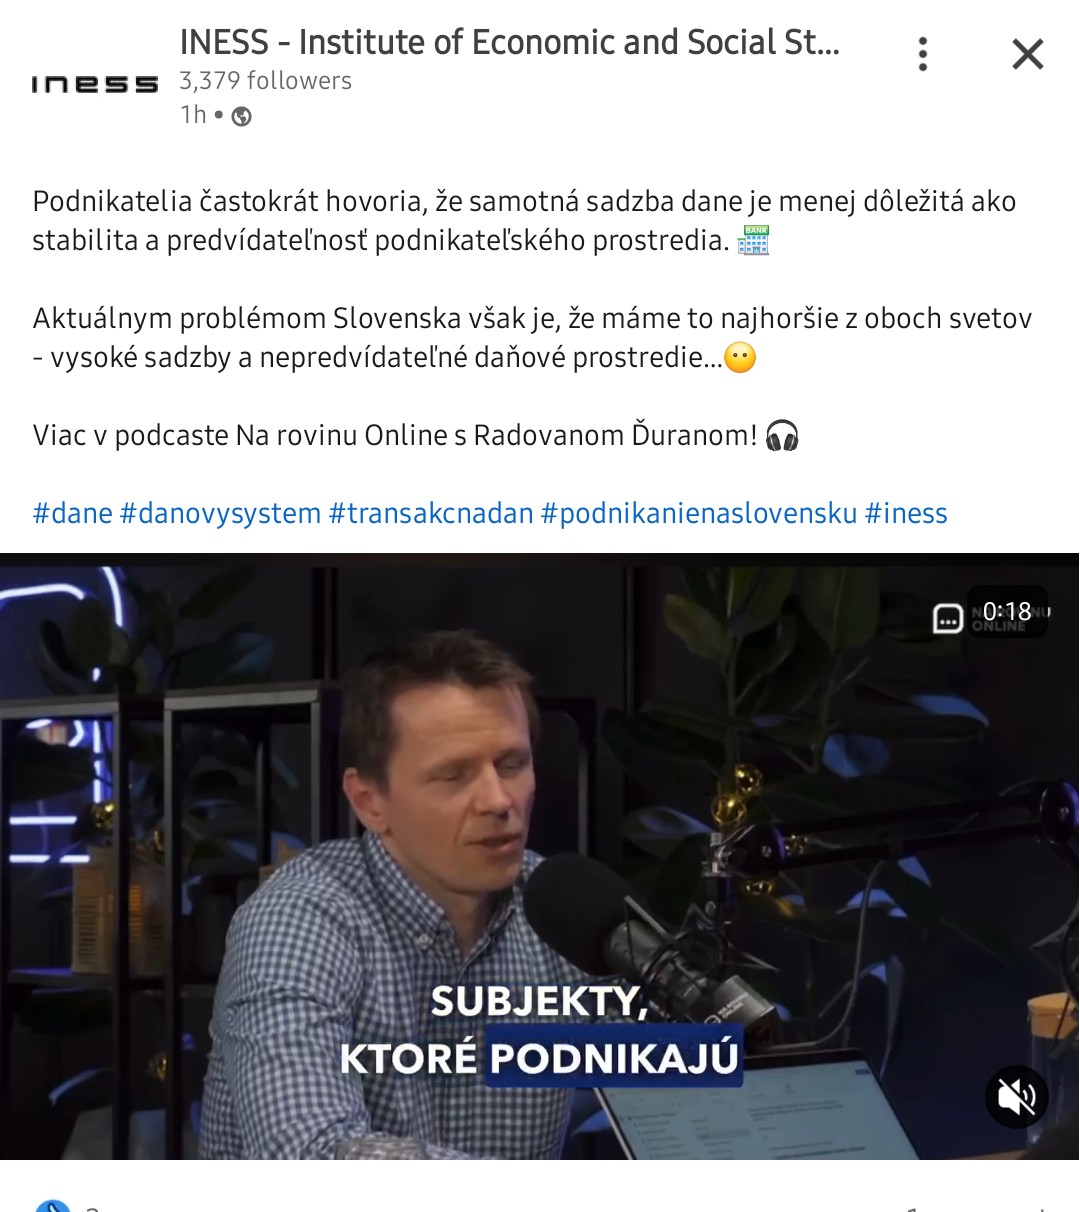
Task: Open the three-dot post options menu
Action: tap(923, 54)
